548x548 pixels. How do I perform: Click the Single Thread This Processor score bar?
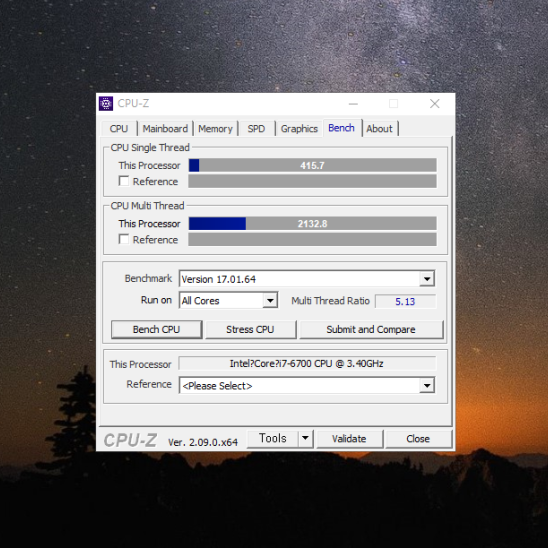tap(312, 165)
